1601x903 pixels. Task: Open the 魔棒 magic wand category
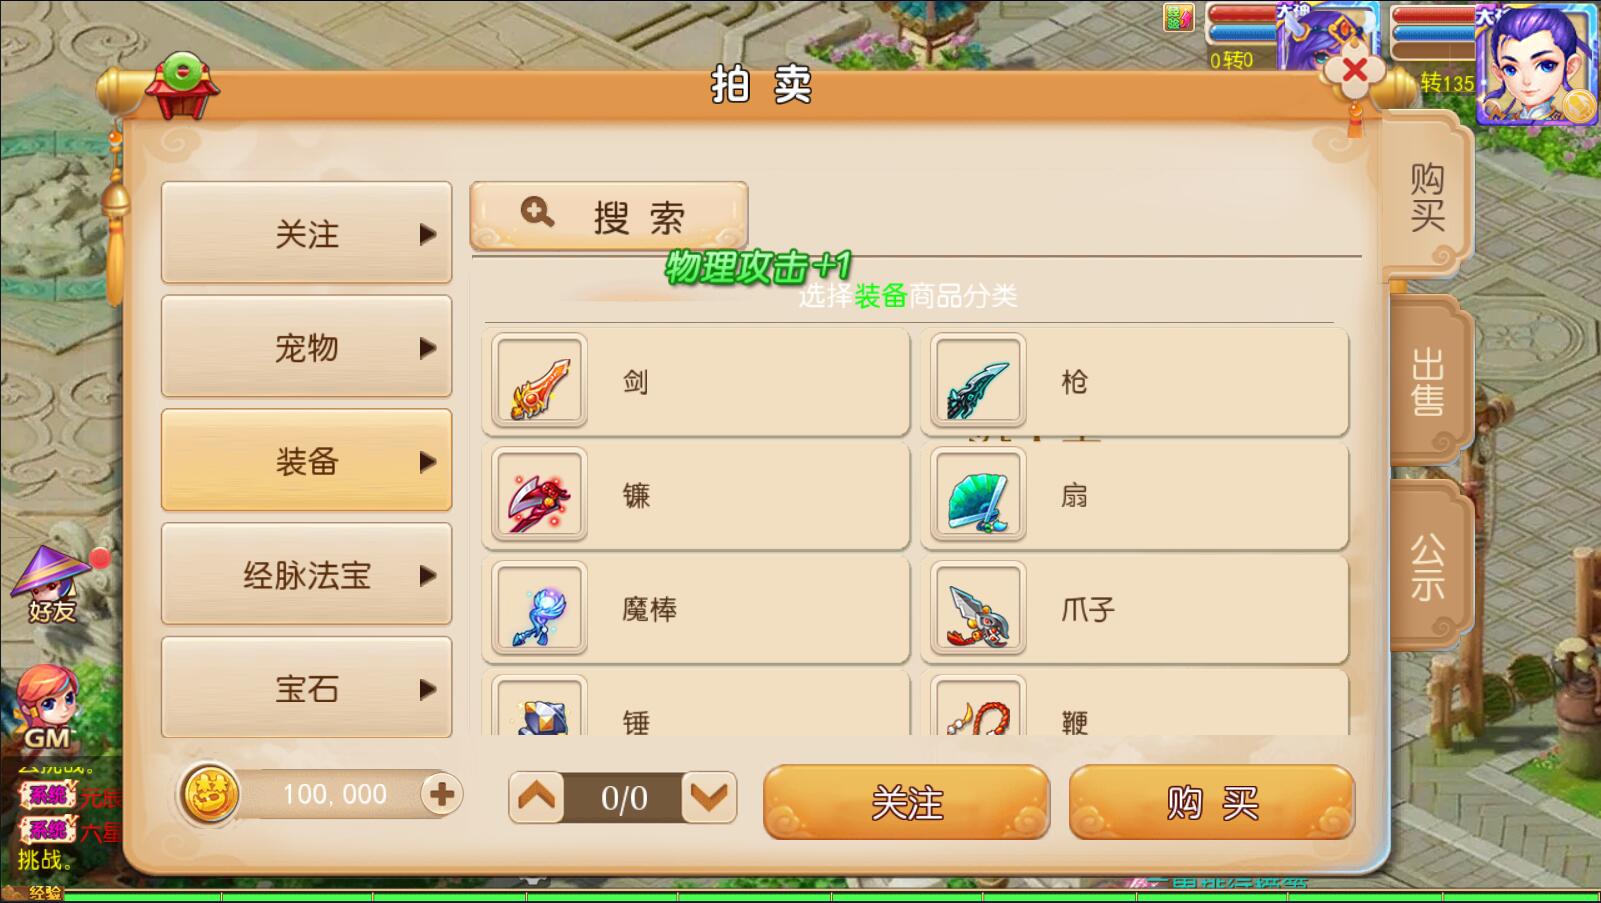pos(696,609)
